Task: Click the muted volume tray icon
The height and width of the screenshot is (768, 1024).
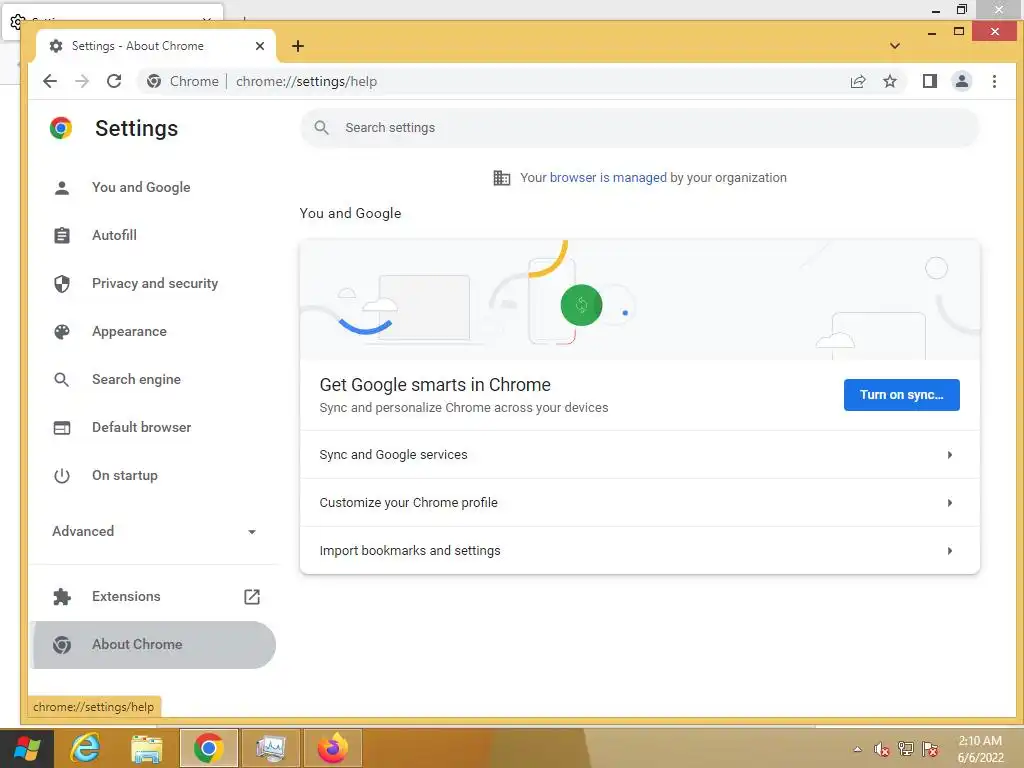Action: [882, 749]
